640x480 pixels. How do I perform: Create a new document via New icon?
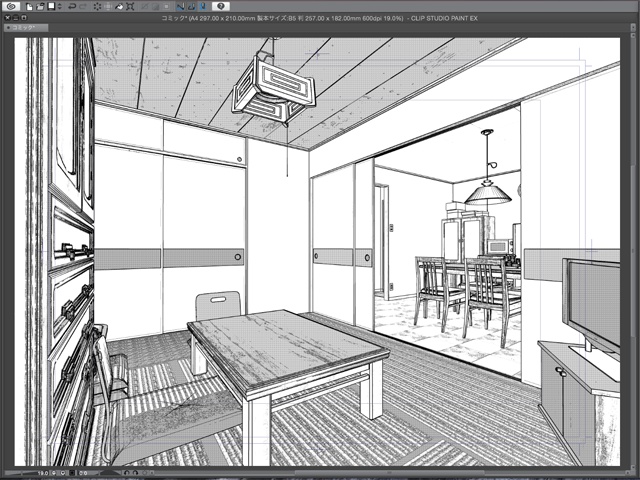click(29, 6)
